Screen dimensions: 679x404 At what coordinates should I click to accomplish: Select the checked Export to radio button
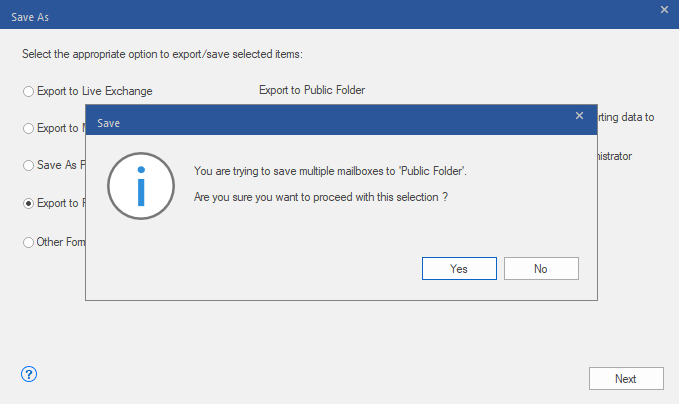click(x=28, y=204)
